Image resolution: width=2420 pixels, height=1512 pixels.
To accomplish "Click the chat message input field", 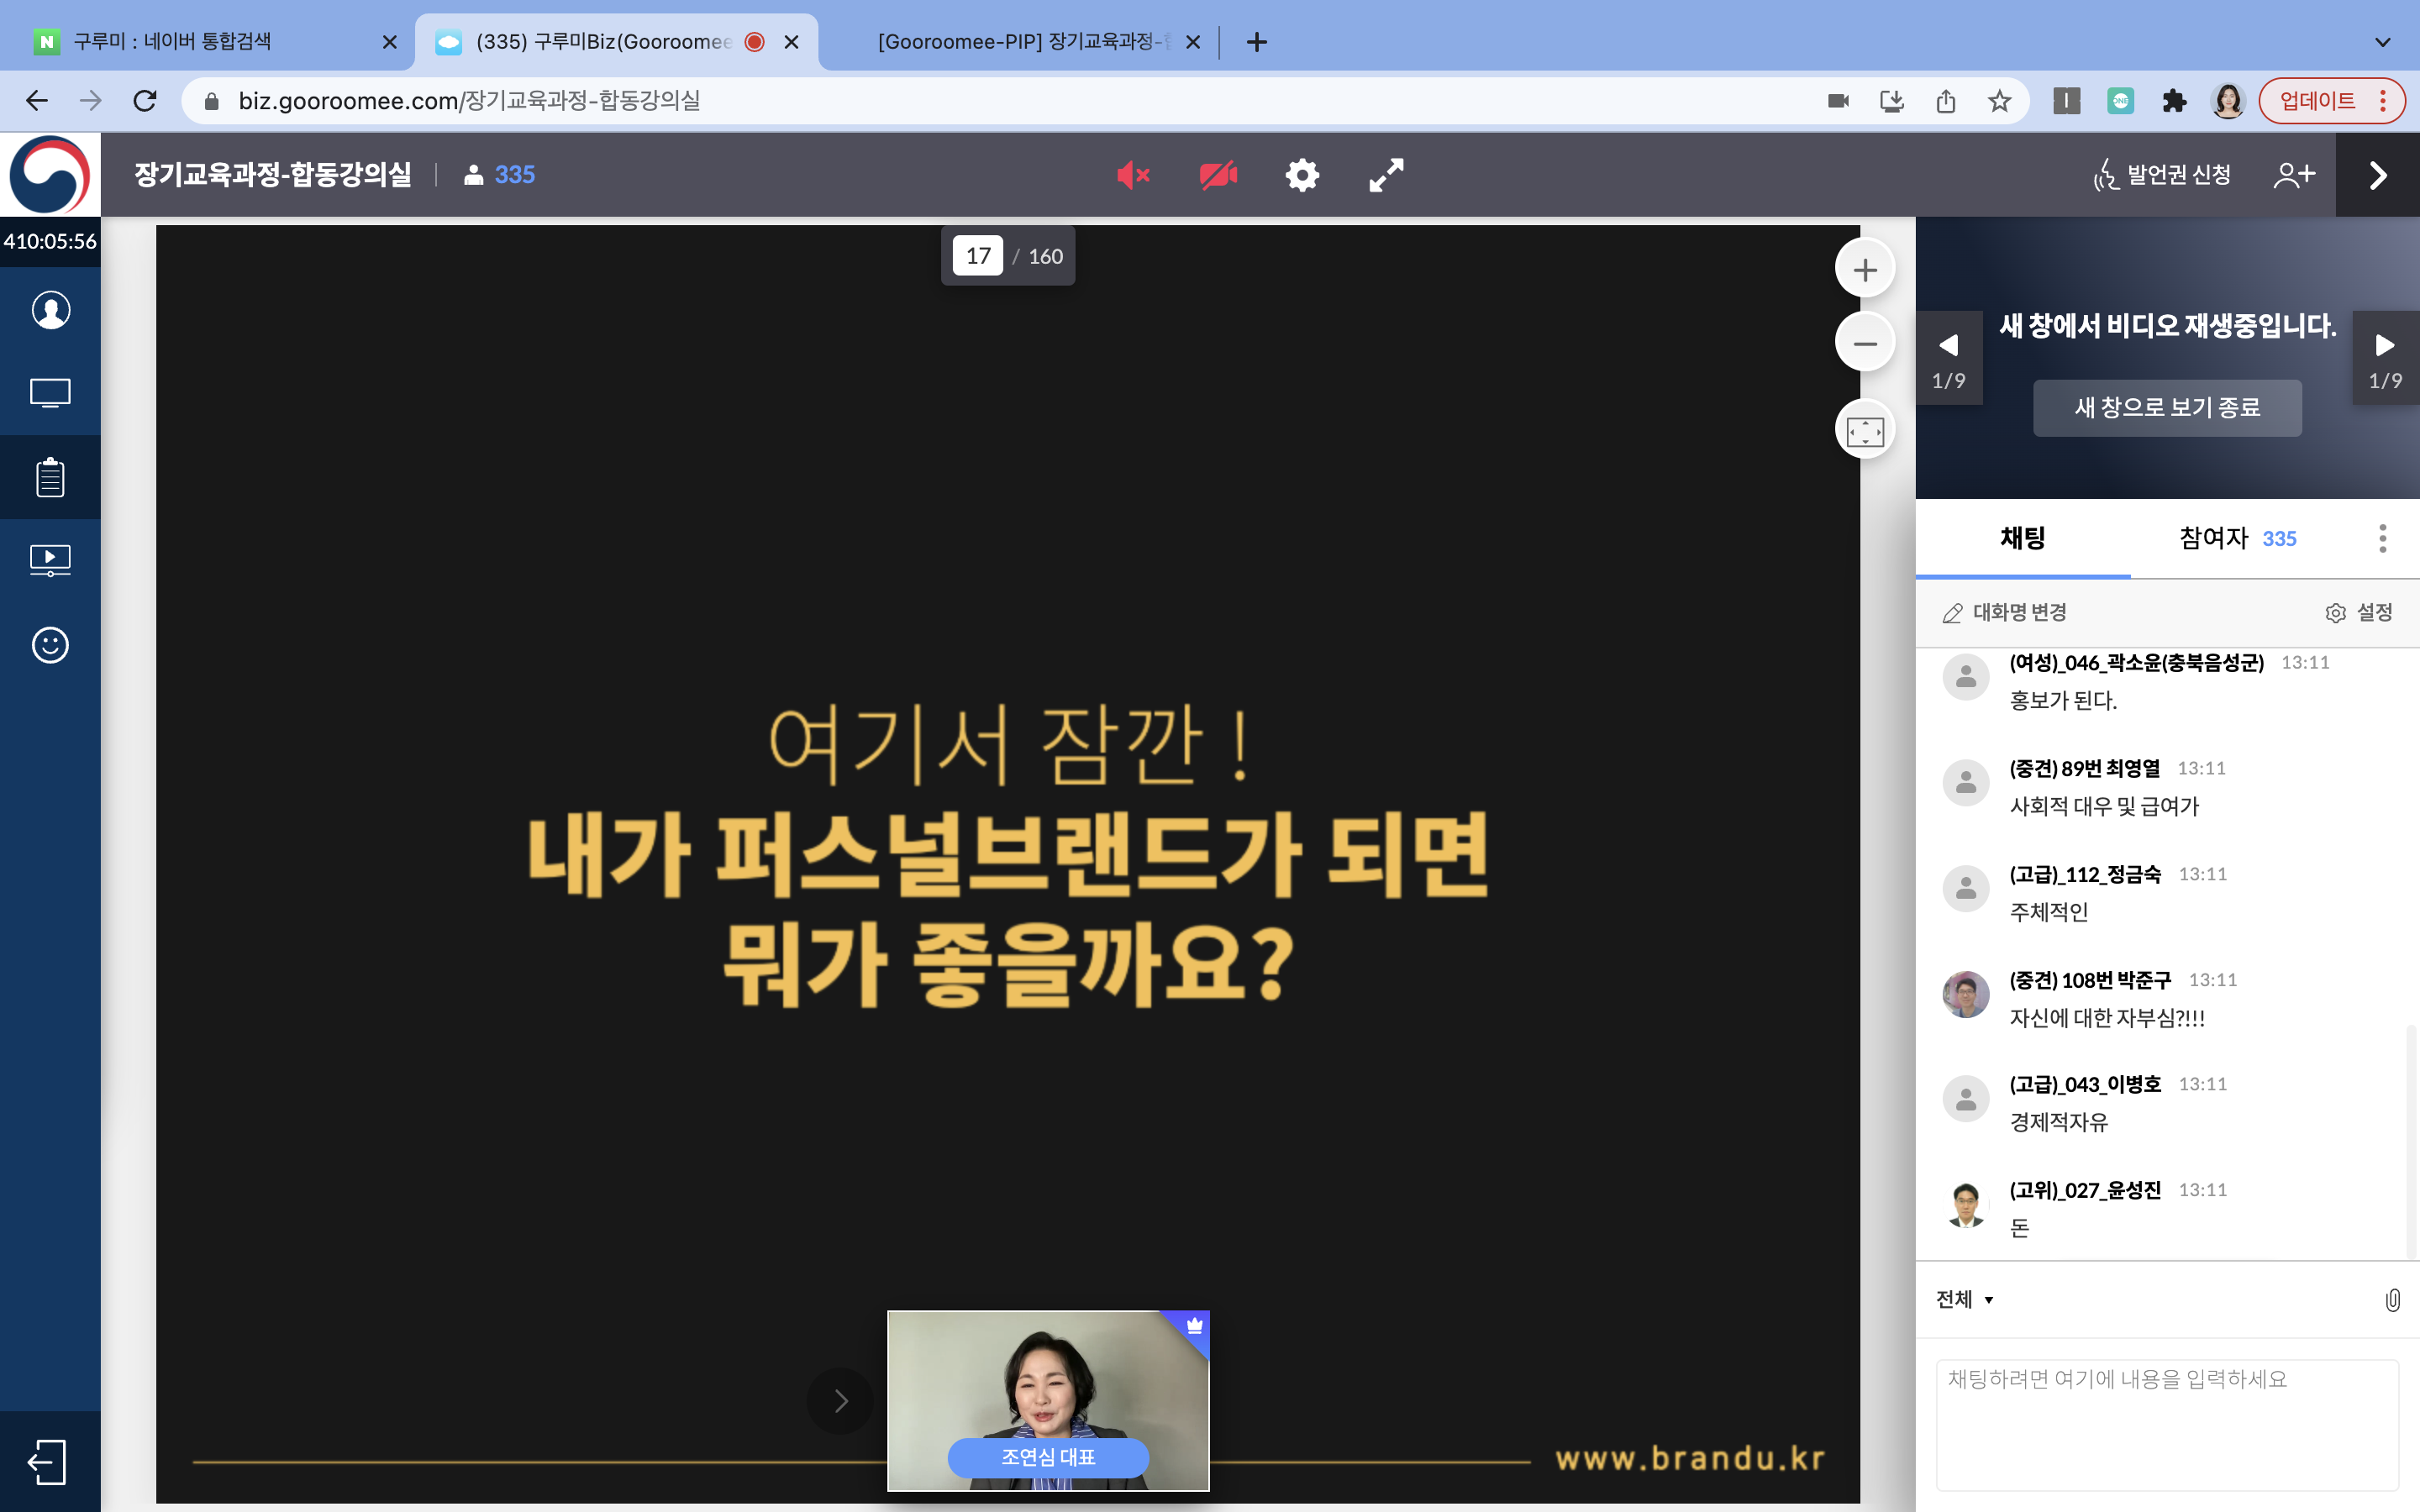I will pyautogui.click(x=2166, y=1423).
